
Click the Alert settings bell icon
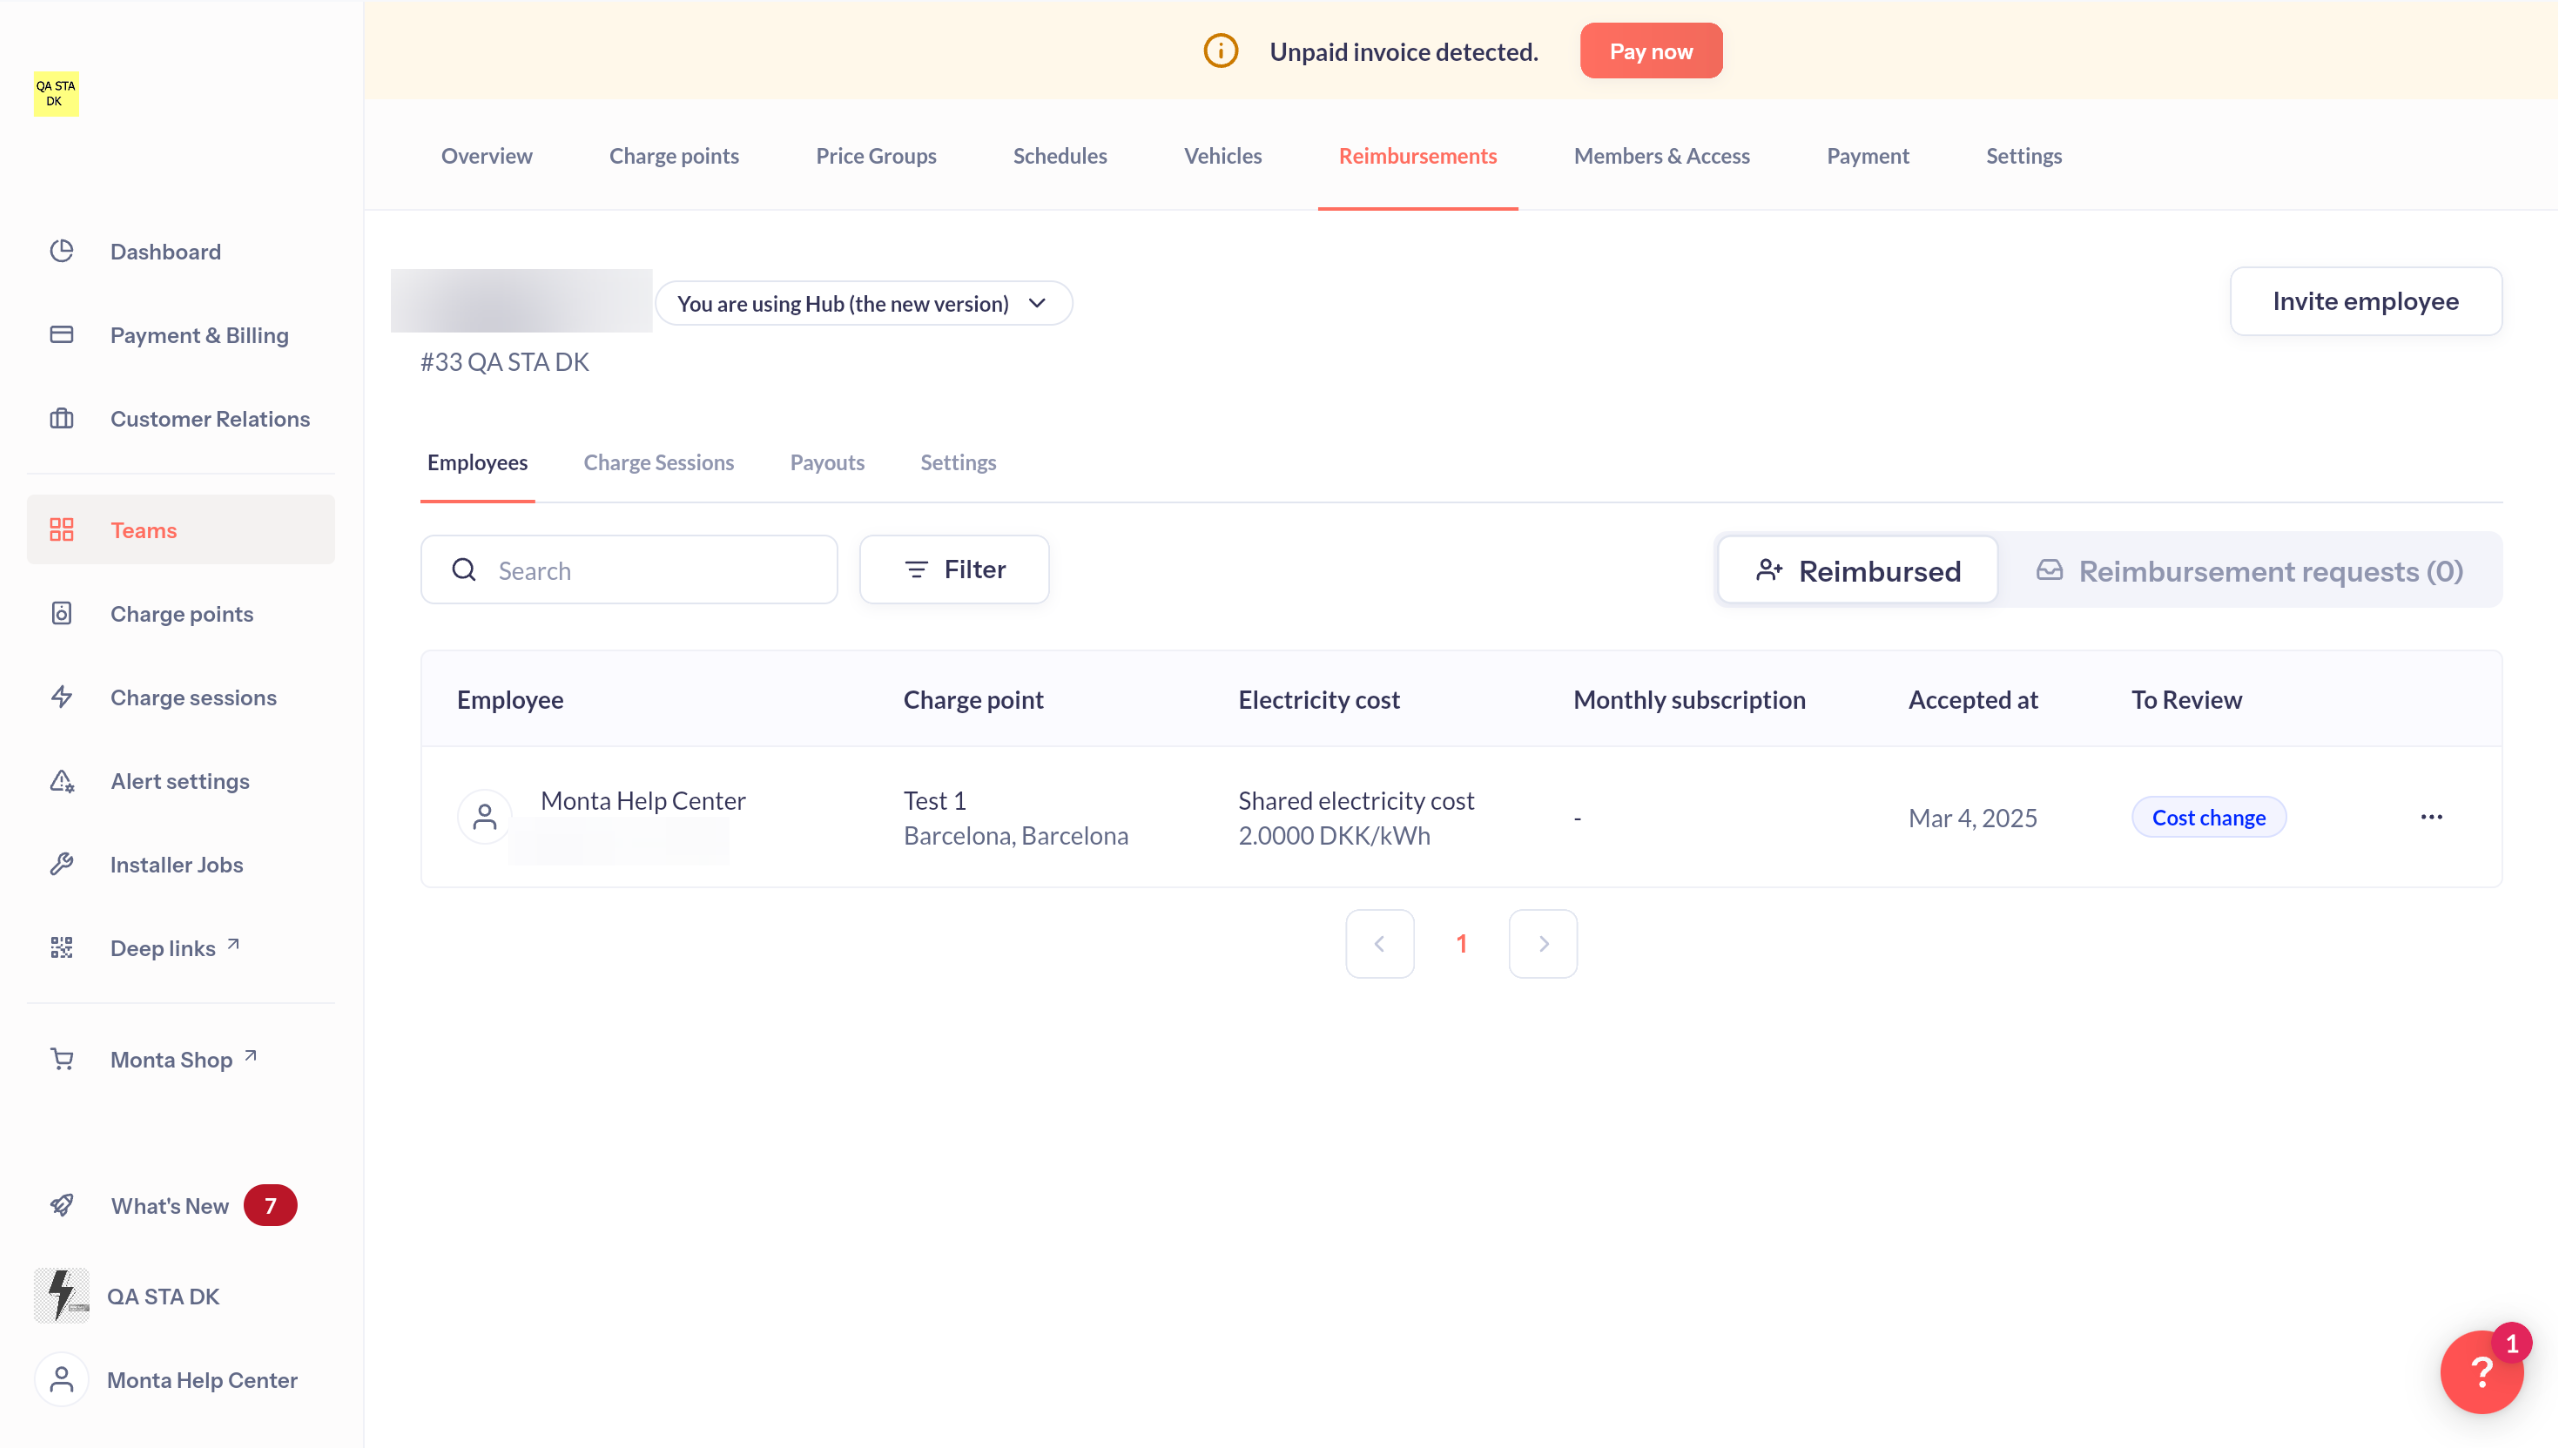click(62, 781)
